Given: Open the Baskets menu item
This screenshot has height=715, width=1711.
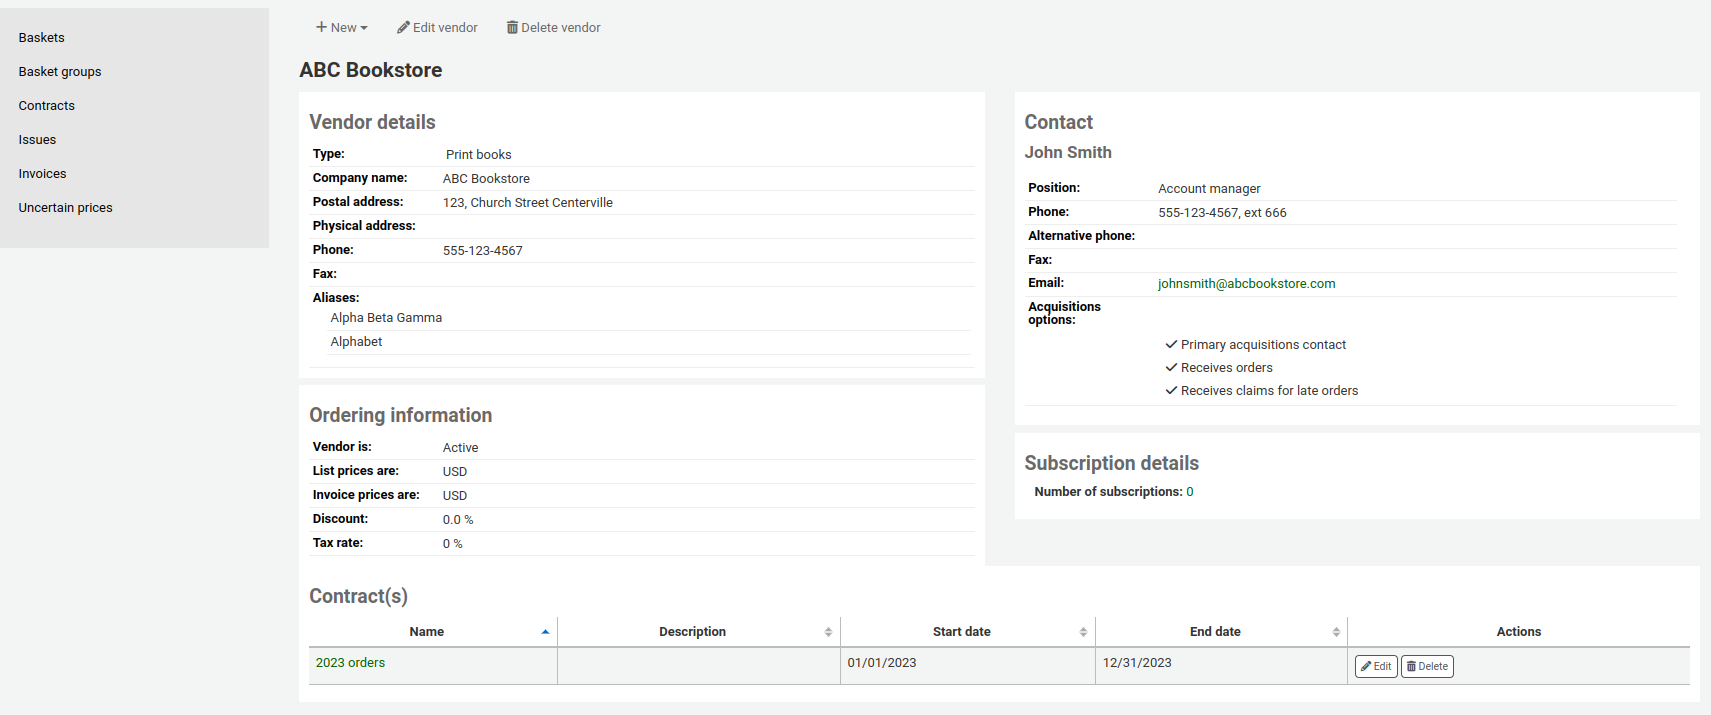Looking at the screenshot, I should [42, 38].
